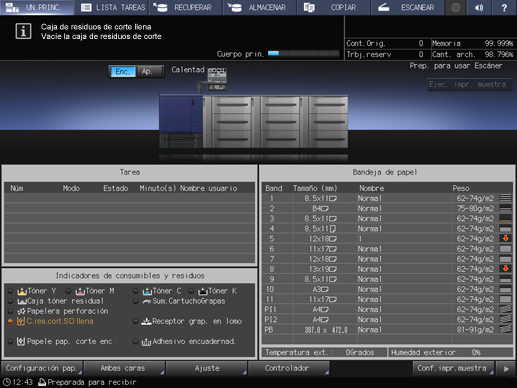Click the Humedad exterior field

pos(450,352)
